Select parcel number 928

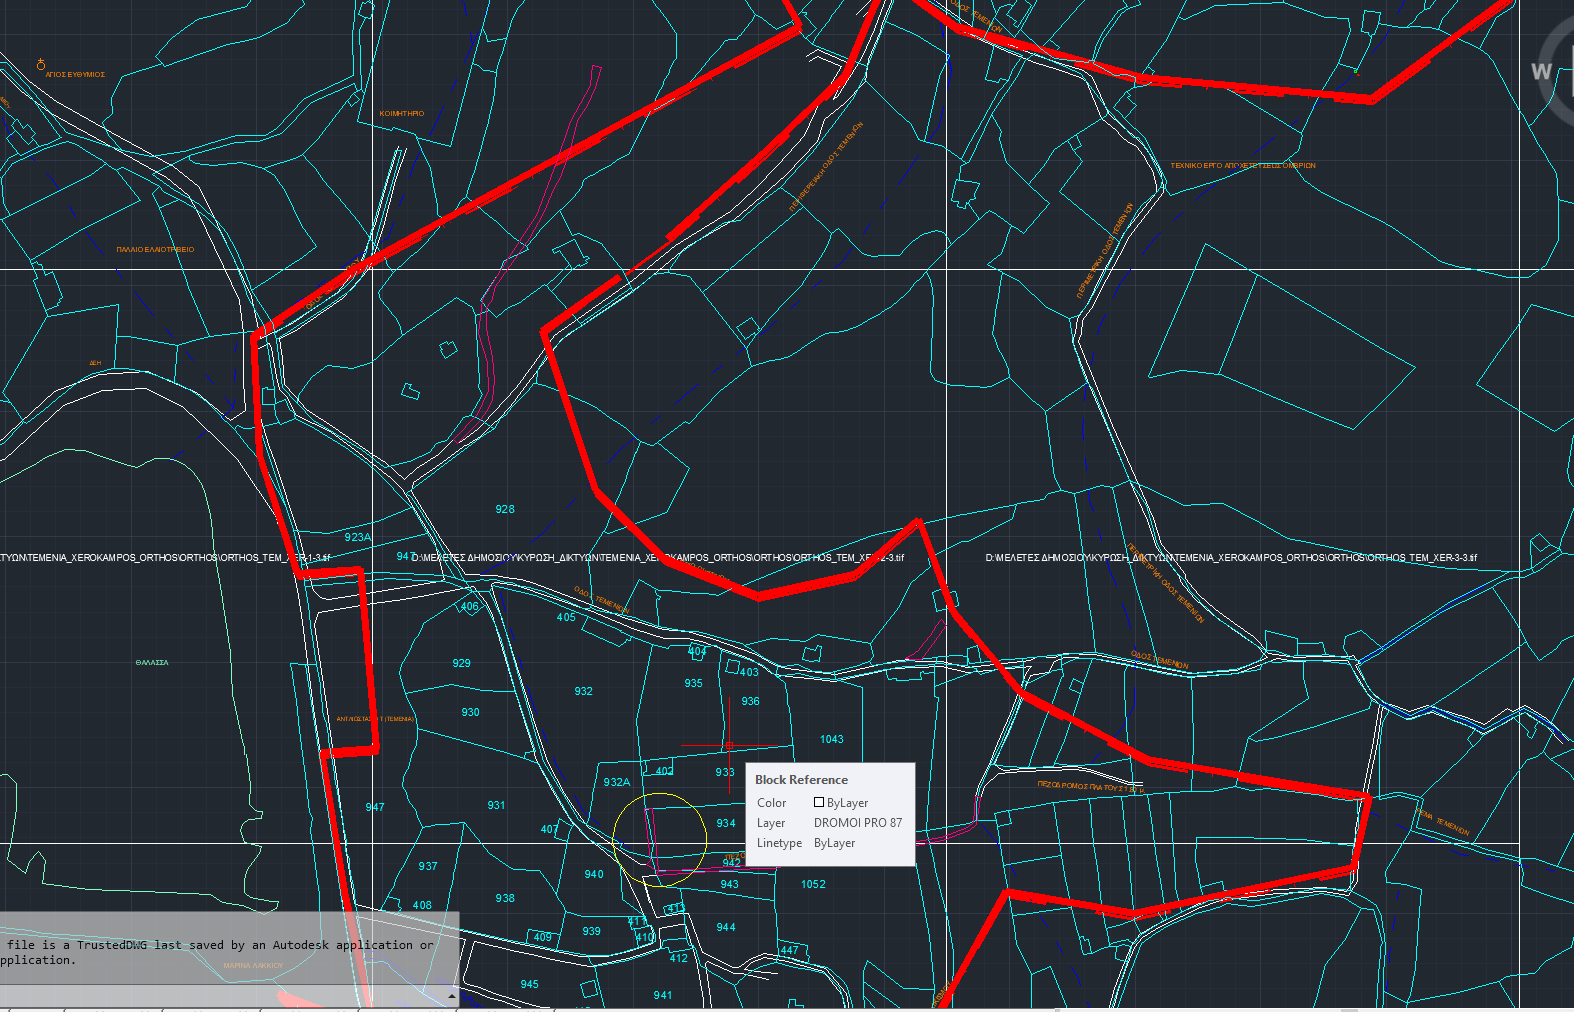point(505,509)
